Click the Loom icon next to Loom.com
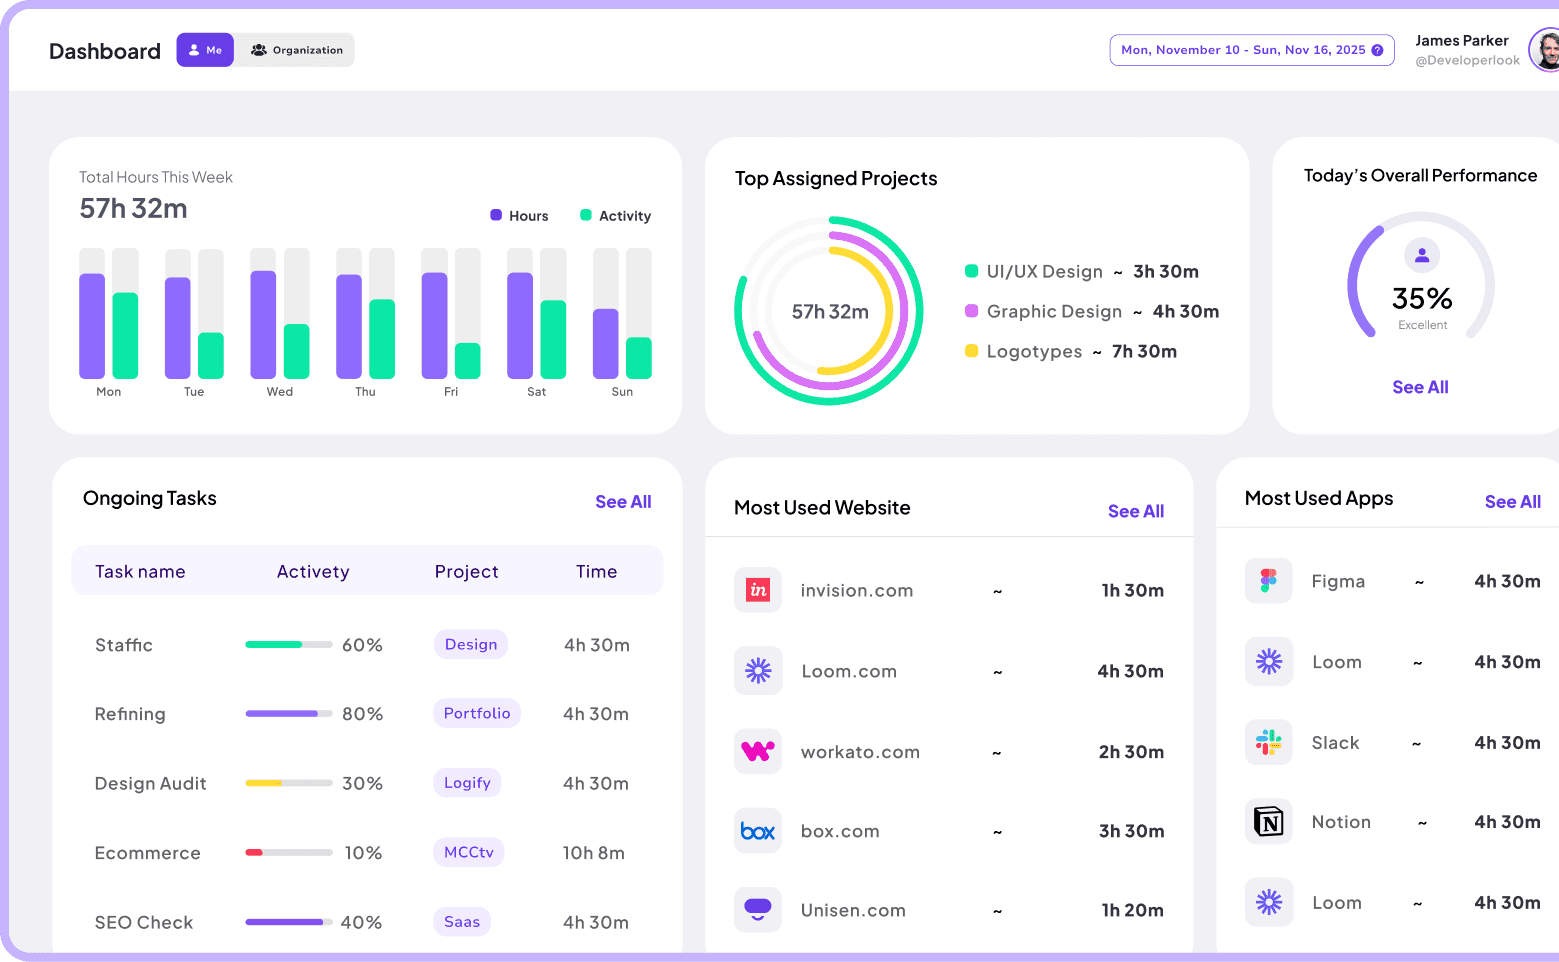 pyautogui.click(x=758, y=671)
